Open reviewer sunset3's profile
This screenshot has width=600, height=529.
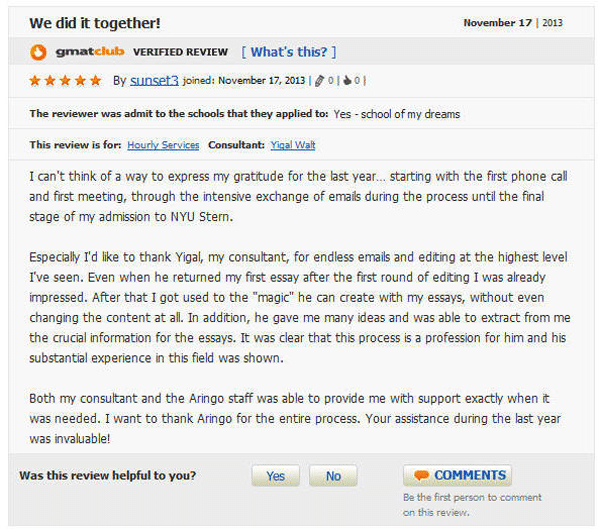pyautogui.click(x=154, y=80)
